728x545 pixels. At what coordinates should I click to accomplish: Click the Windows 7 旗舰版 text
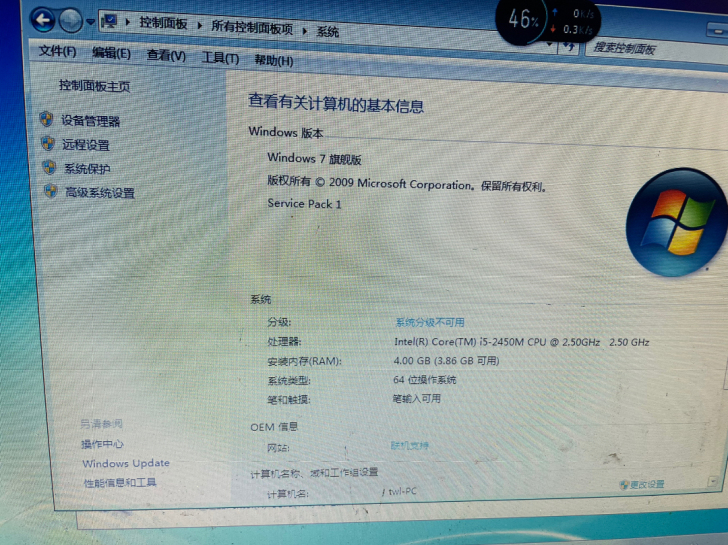pyautogui.click(x=314, y=159)
